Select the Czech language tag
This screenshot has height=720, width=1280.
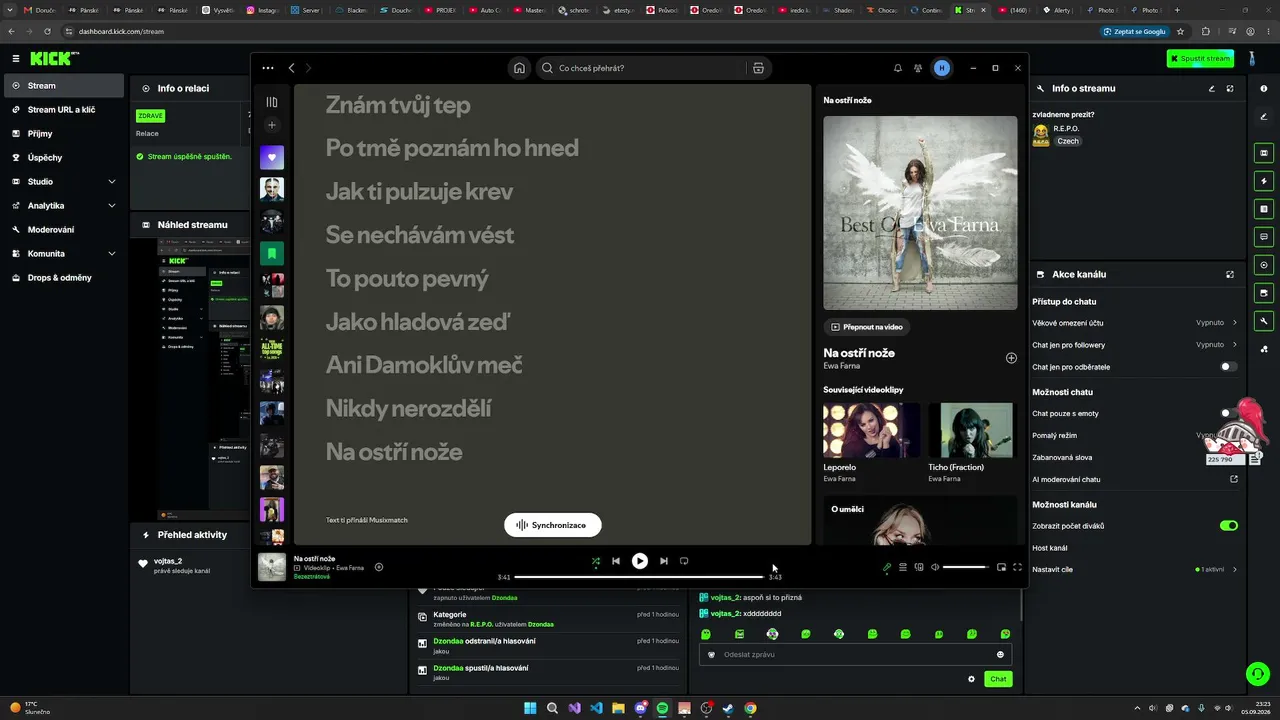coord(1068,141)
